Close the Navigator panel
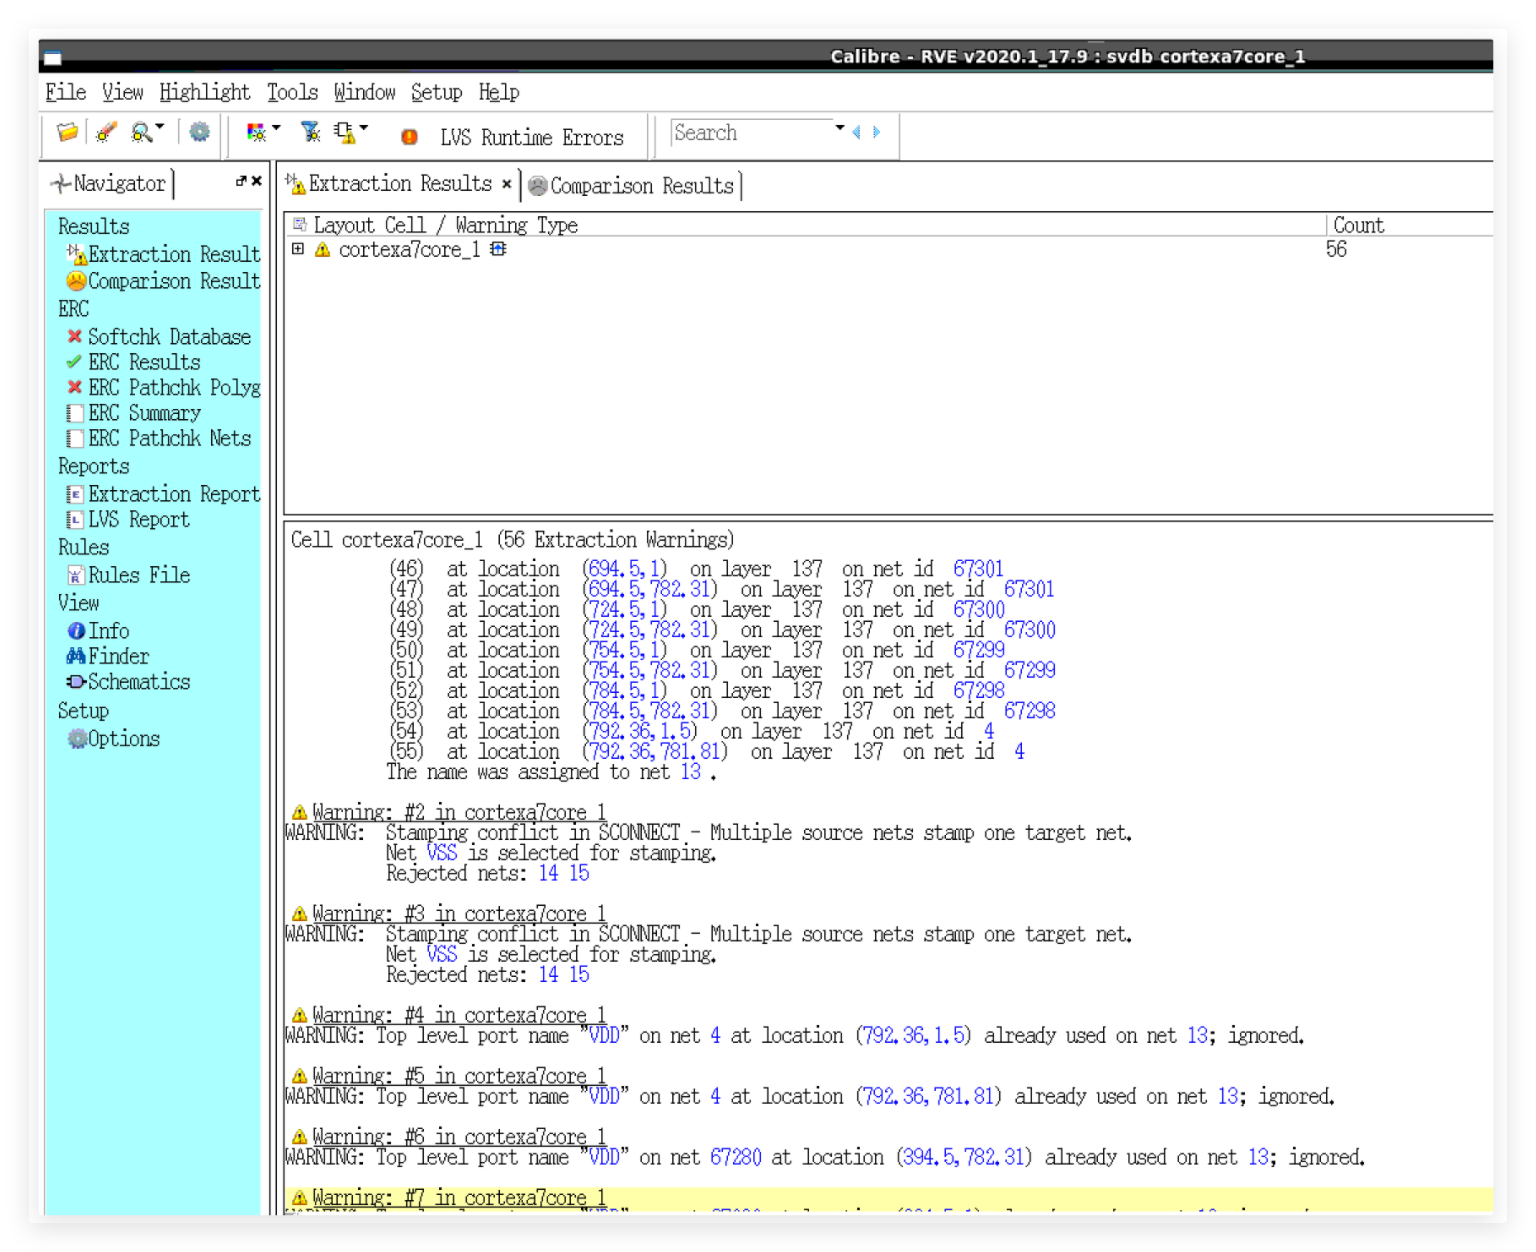The image size is (1536, 1252). tap(257, 181)
